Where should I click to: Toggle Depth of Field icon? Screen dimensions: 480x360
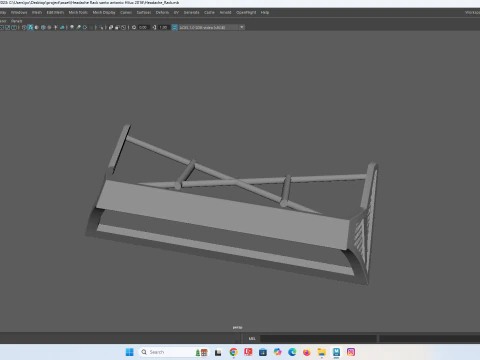tap(92, 27)
